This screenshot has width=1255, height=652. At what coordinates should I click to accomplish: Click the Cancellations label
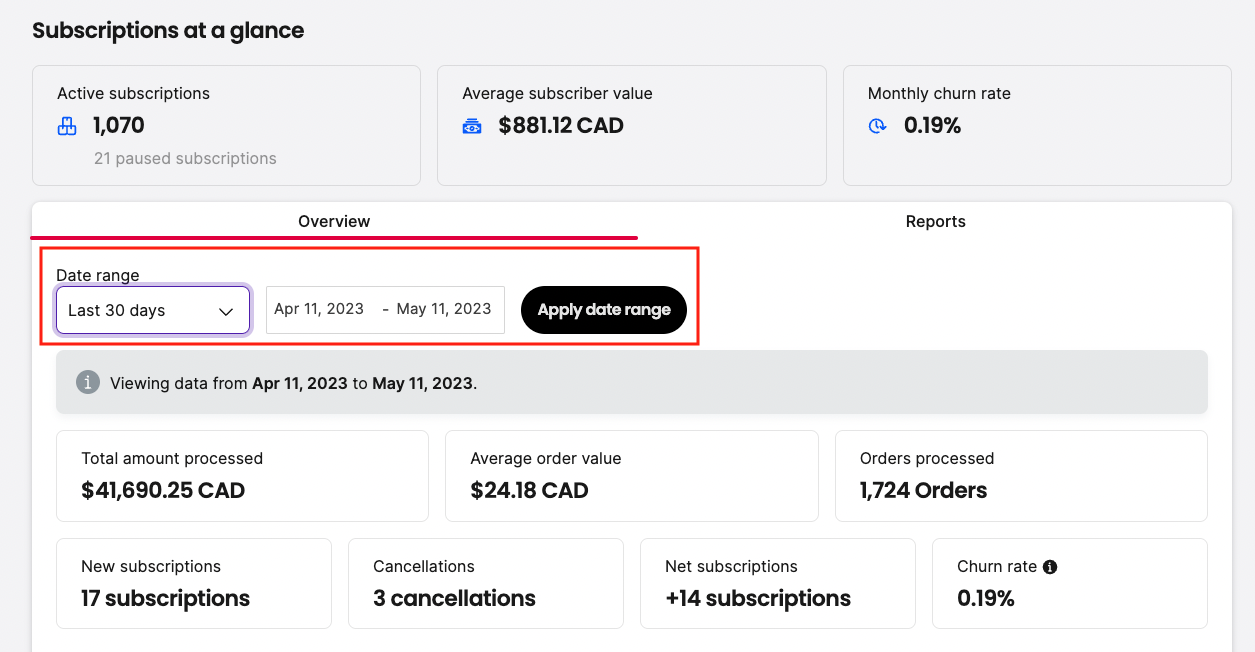(x=424, y=566)
